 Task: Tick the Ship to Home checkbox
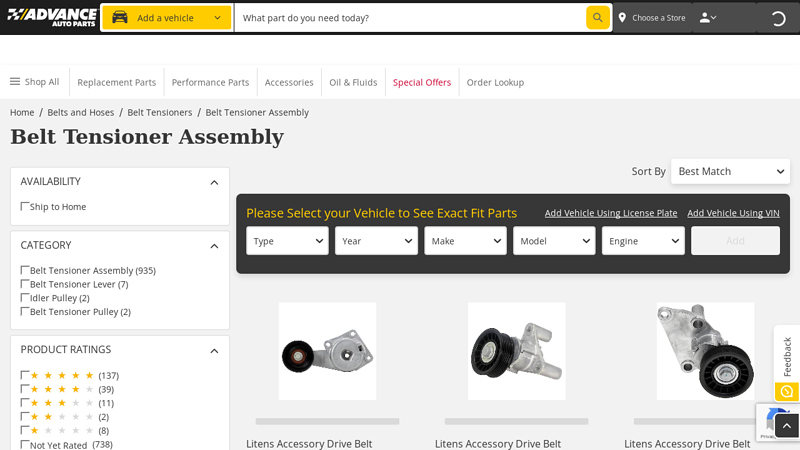24,206
